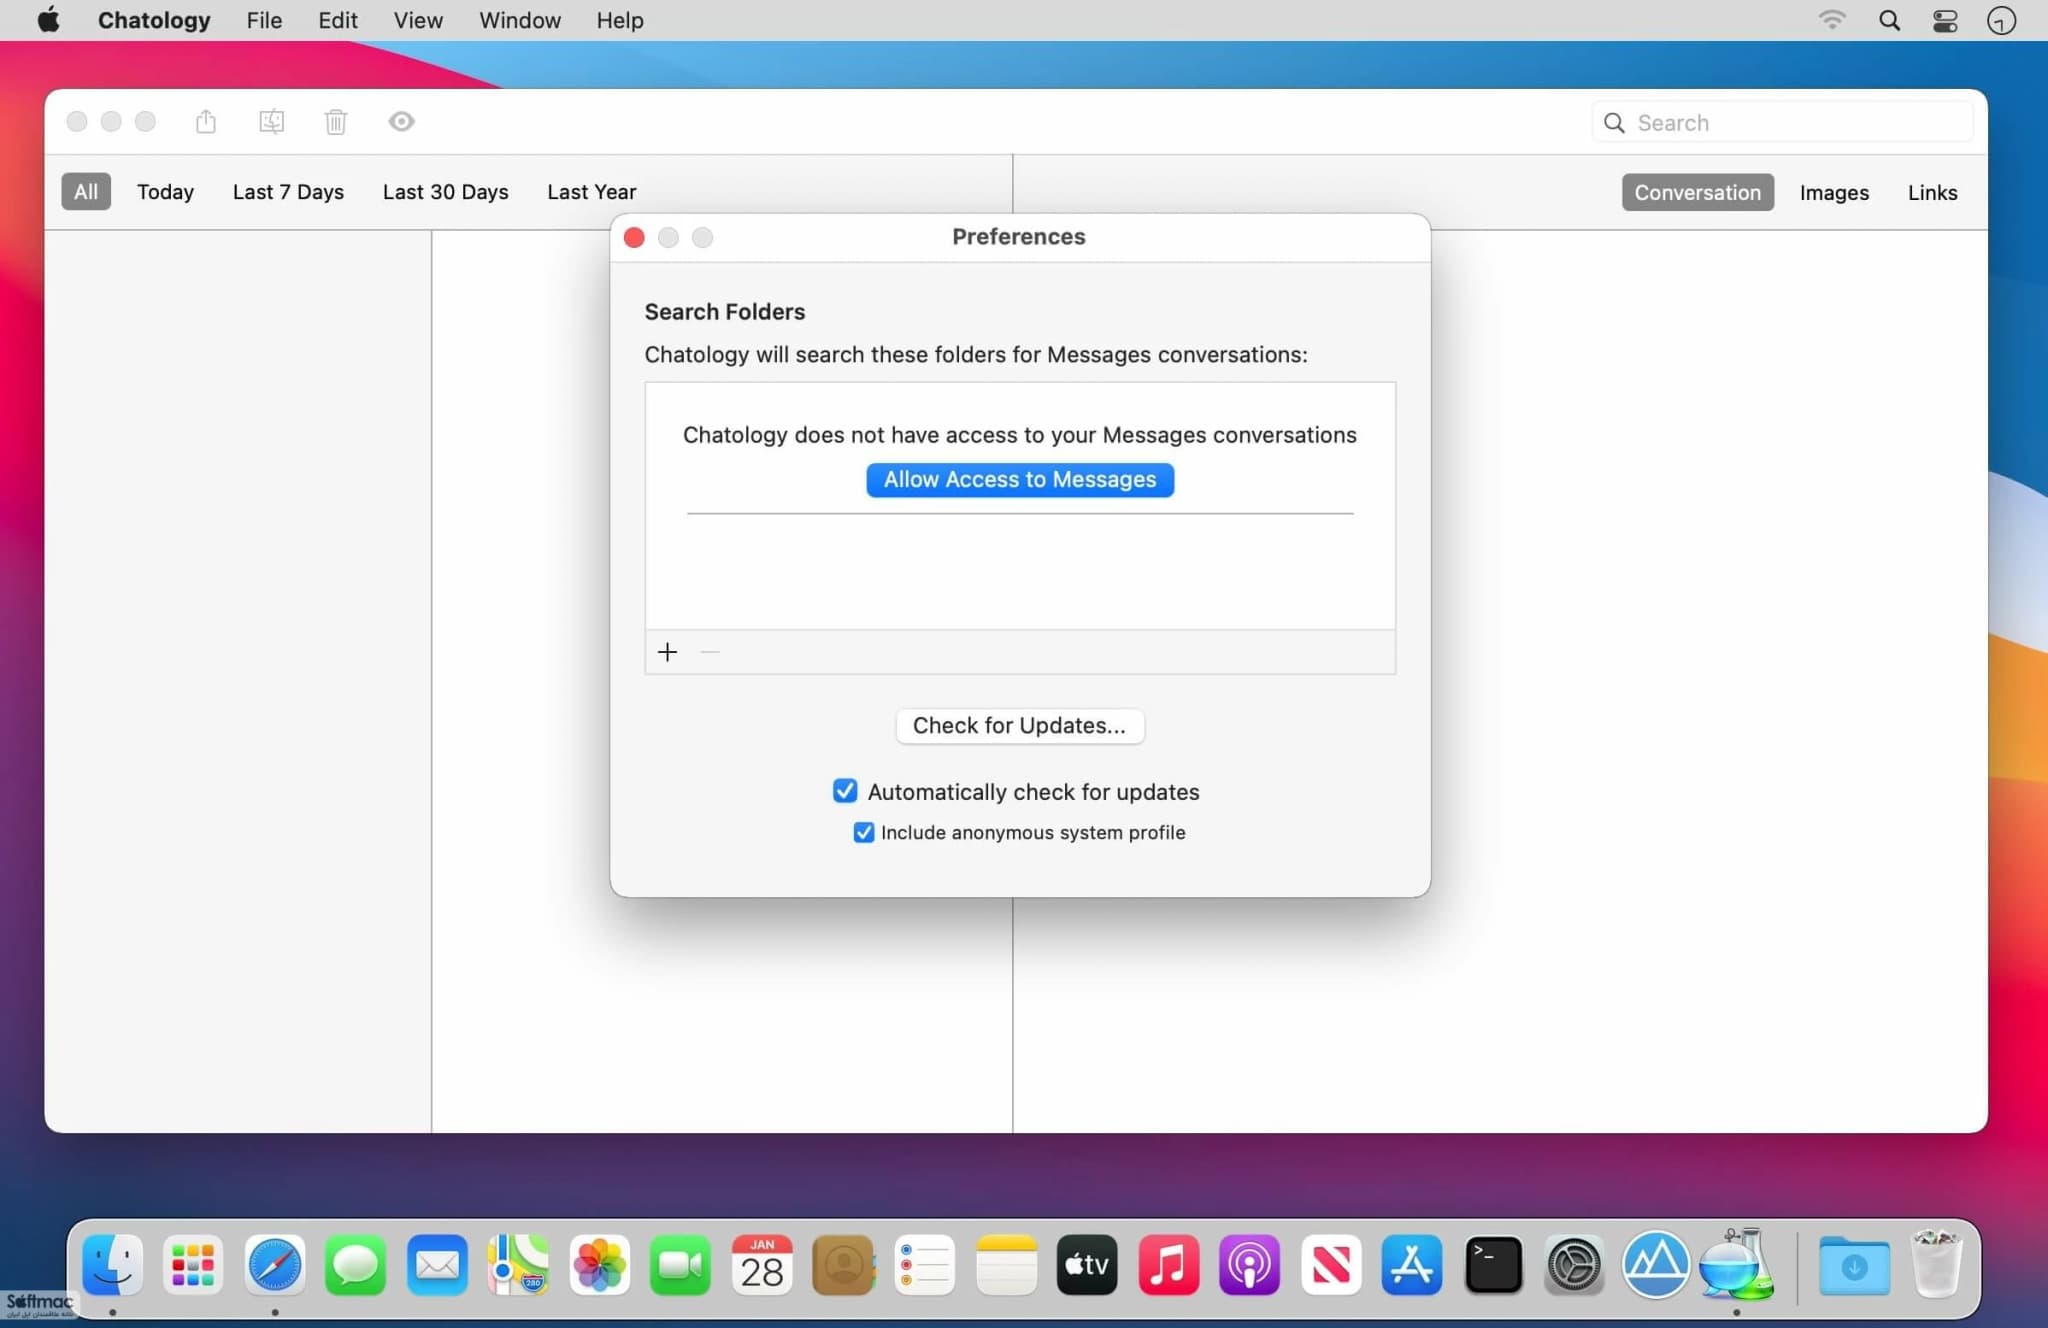The width and height of the screenshot is (2048, 1328).
Task: Open Reminders from the dock
Action: coord(924,1264)
